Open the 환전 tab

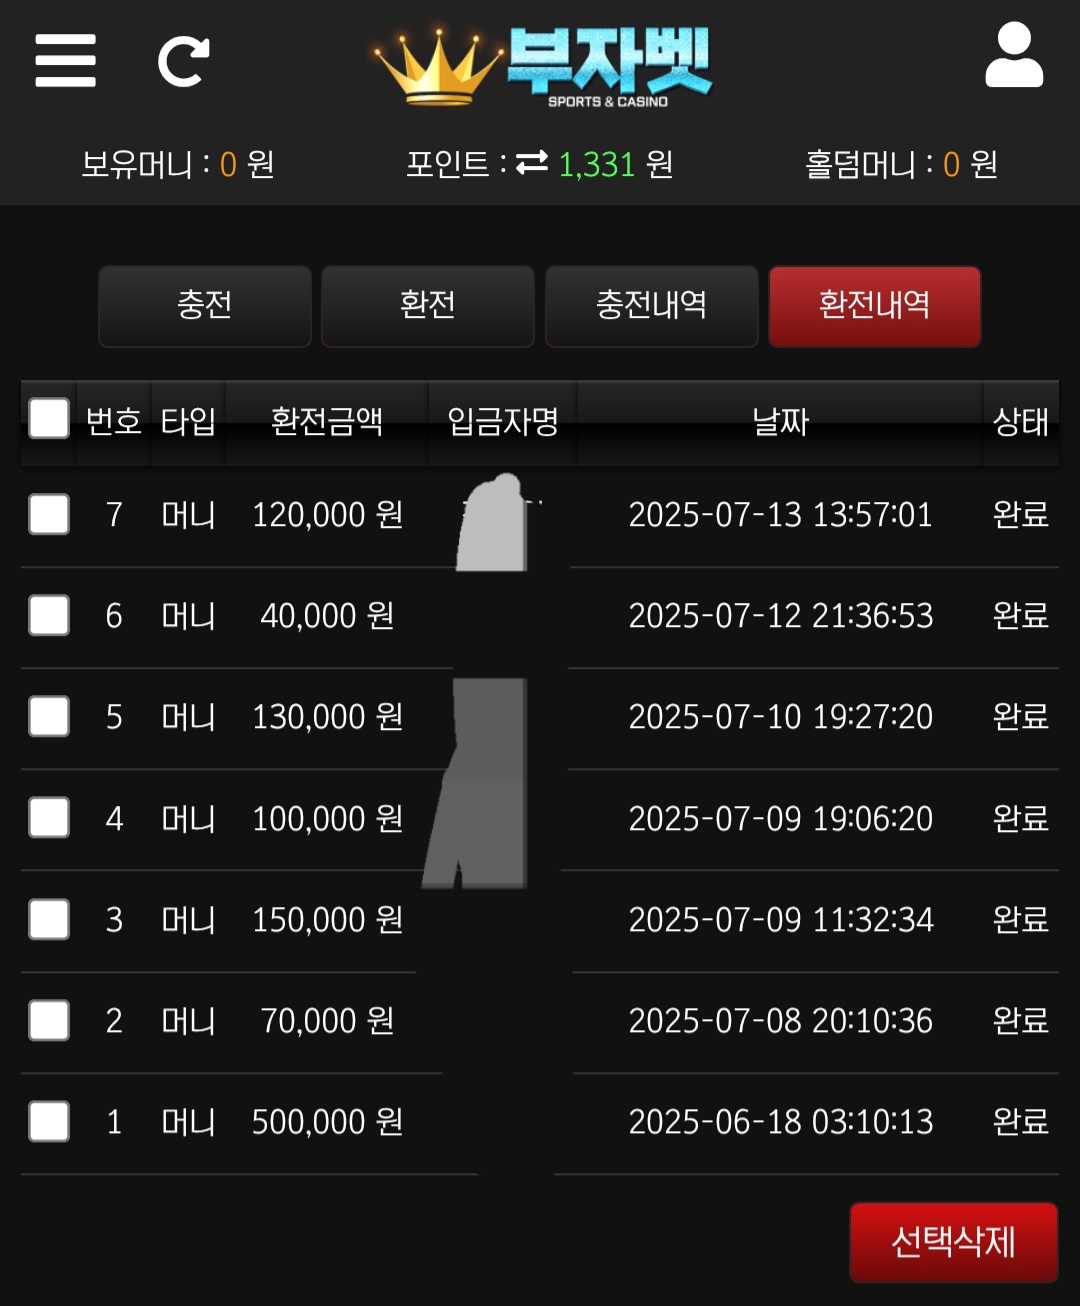(x=428, y=306)
